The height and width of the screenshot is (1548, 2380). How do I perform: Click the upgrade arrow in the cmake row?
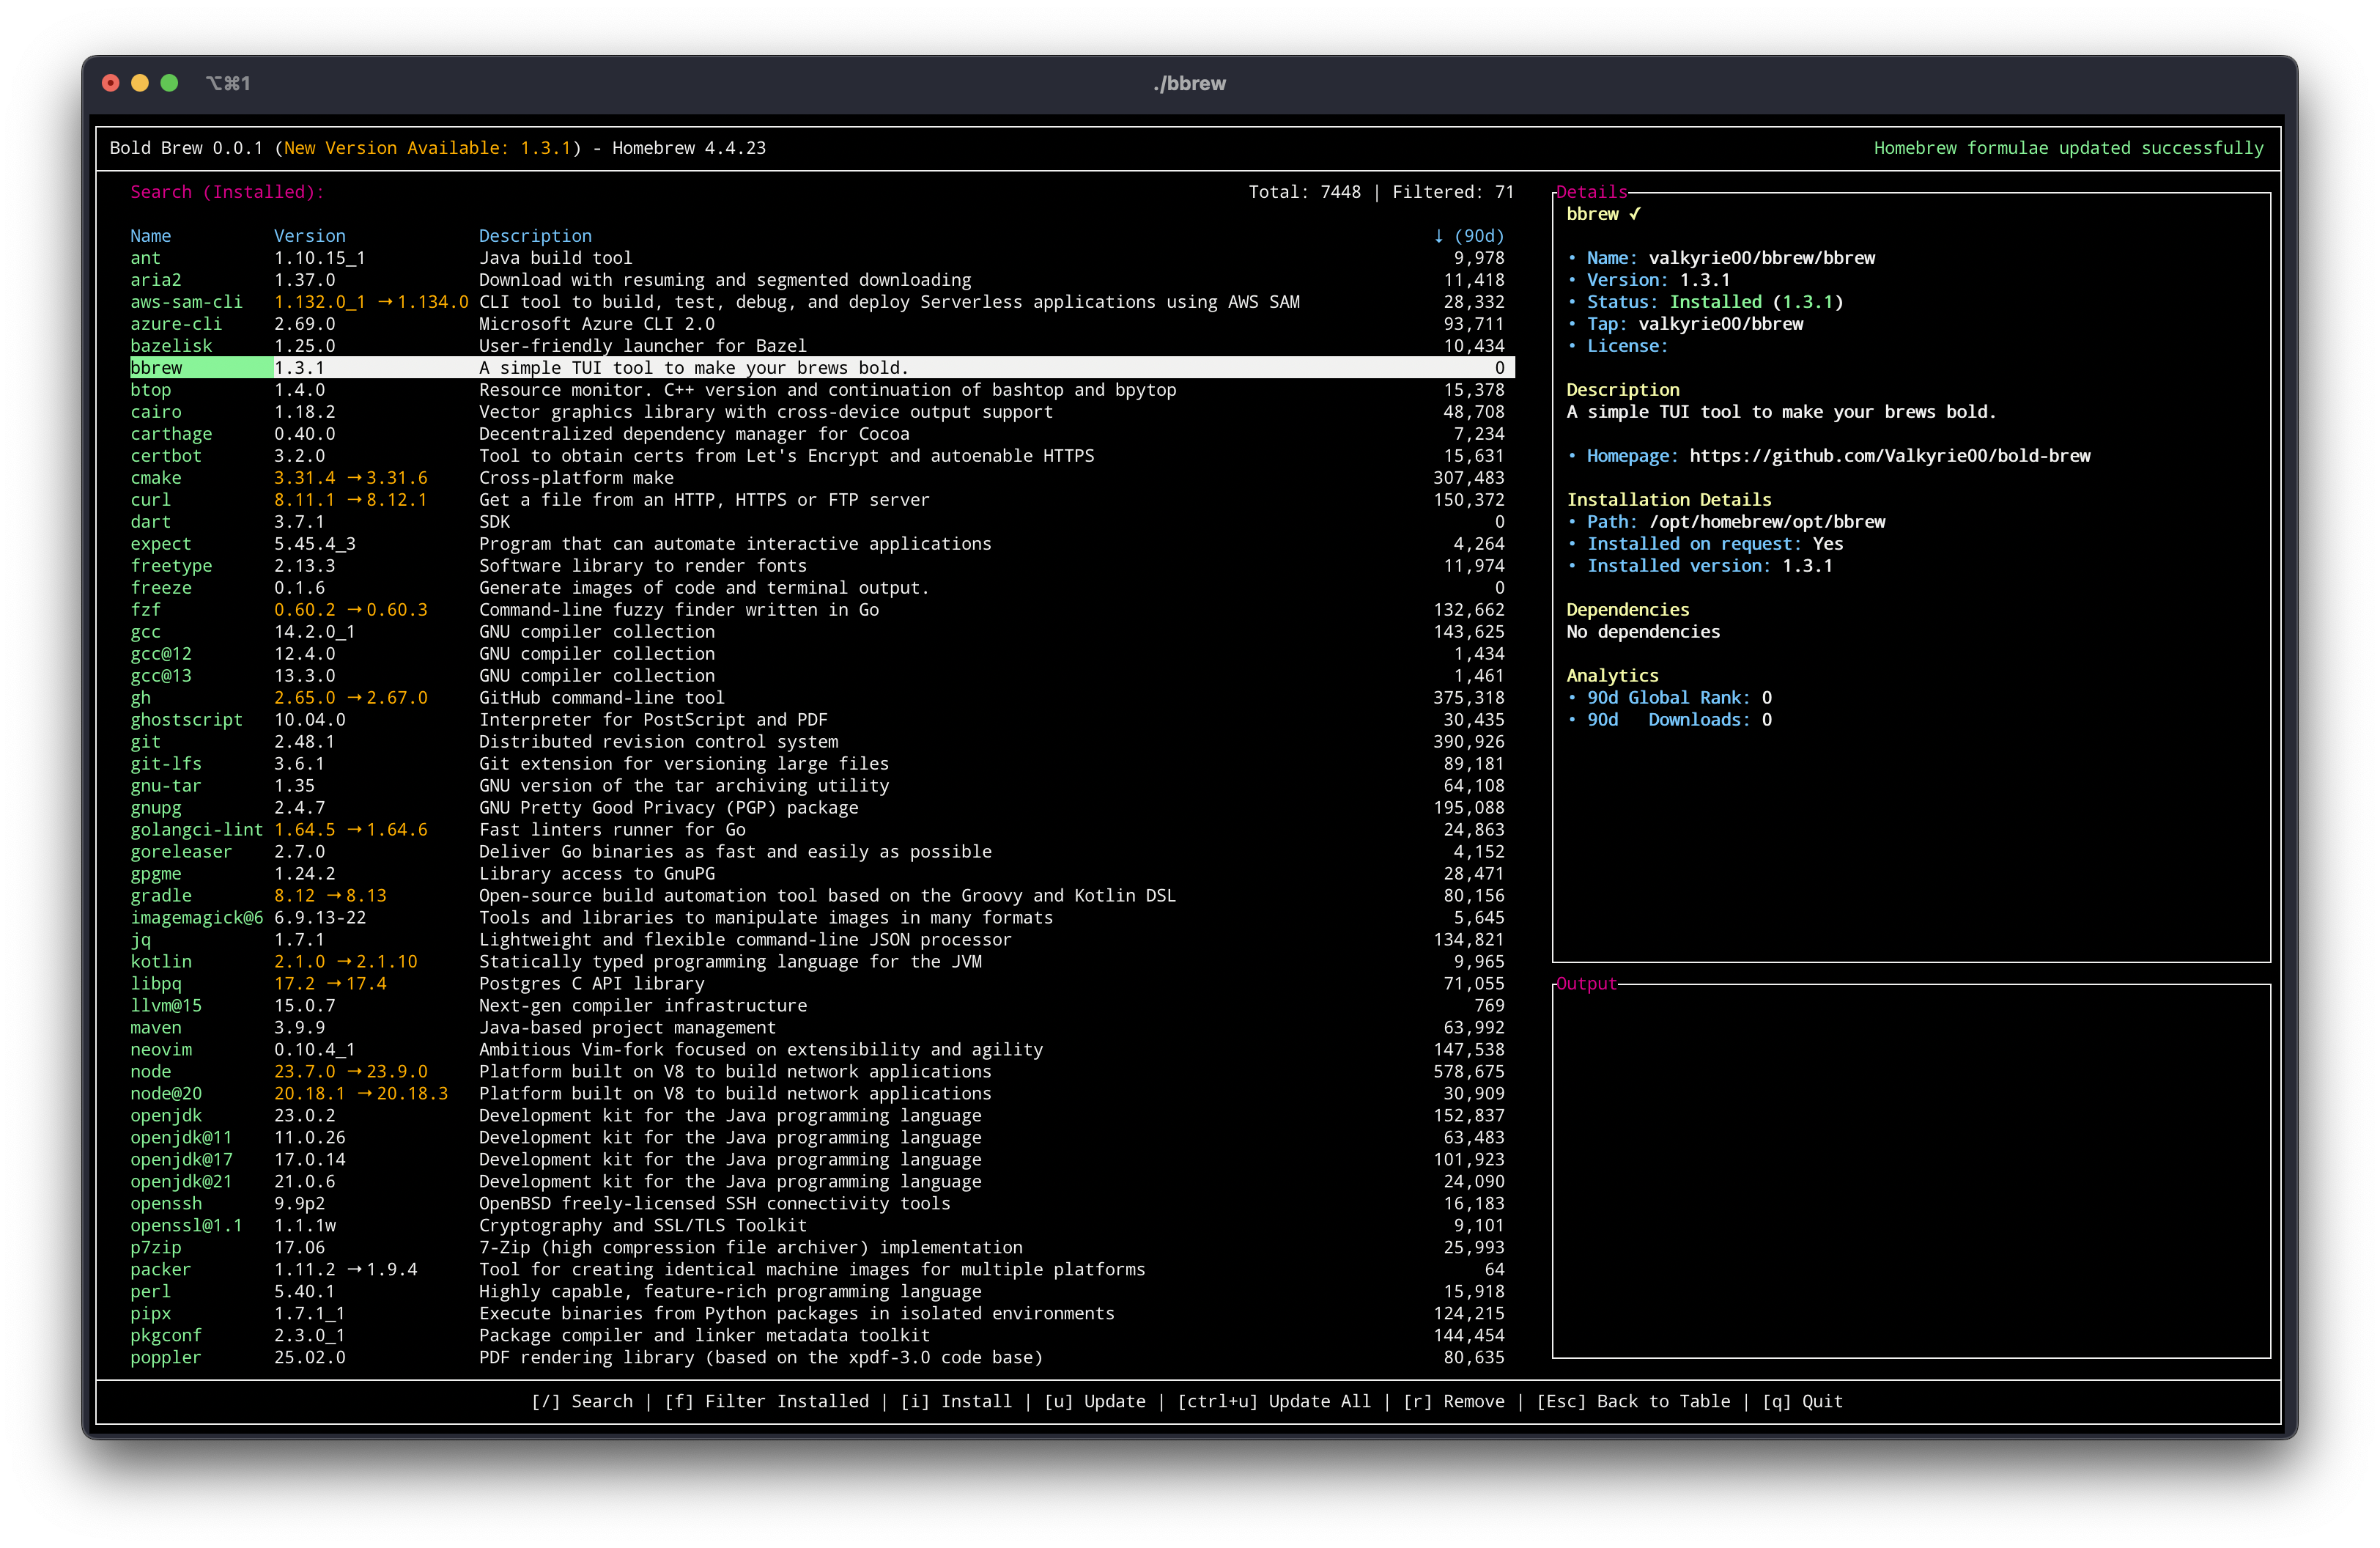pos(354,478)
